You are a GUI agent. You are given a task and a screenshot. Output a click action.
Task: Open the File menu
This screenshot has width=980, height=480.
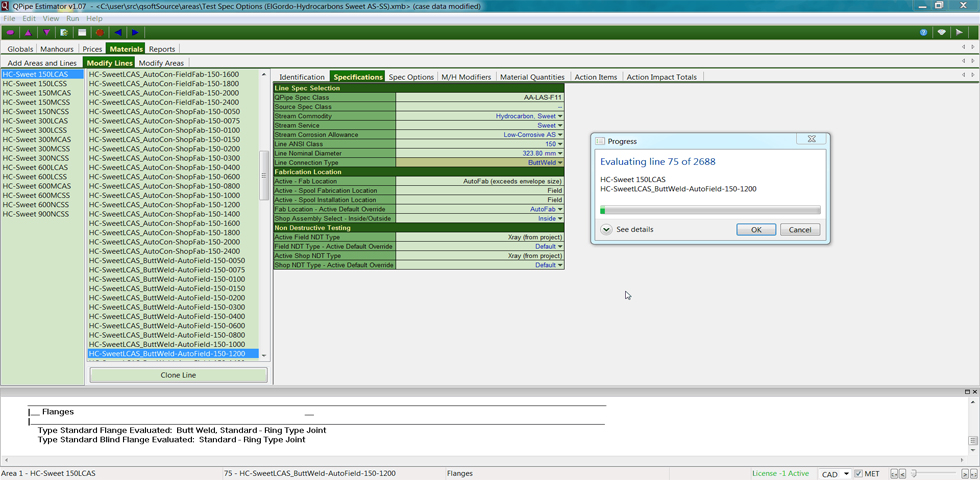point(9,19)
